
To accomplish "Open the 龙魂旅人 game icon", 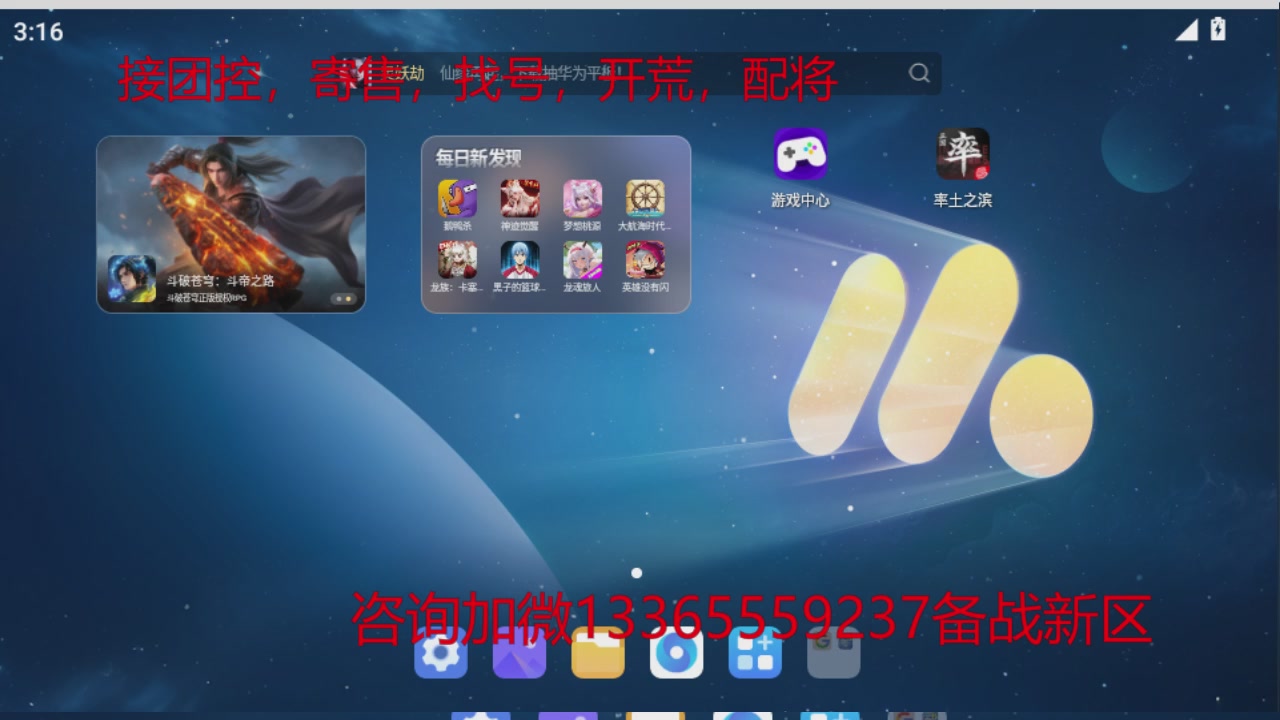I will tap(583, 260).
